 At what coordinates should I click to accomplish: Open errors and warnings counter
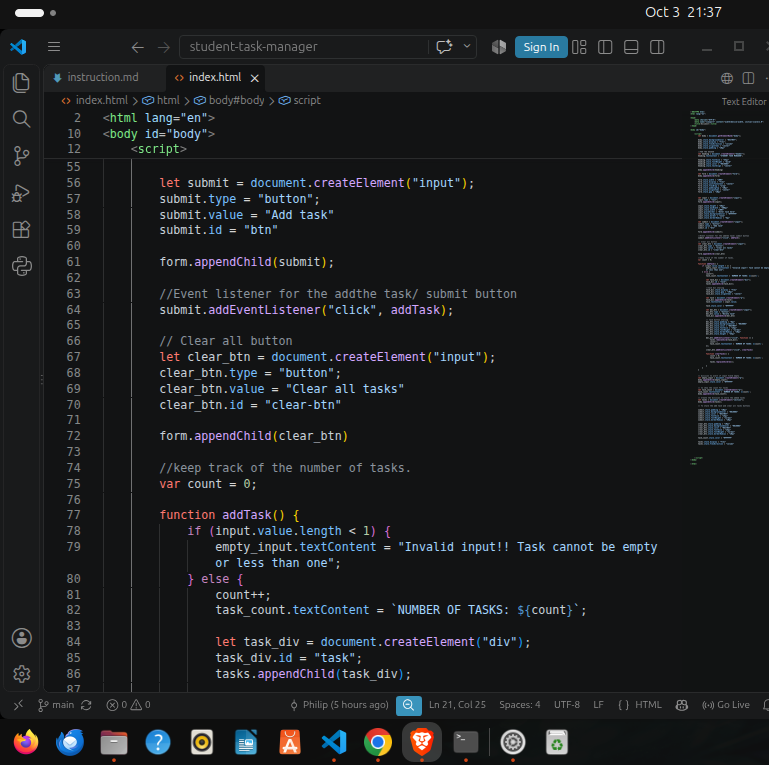(128, 705)
